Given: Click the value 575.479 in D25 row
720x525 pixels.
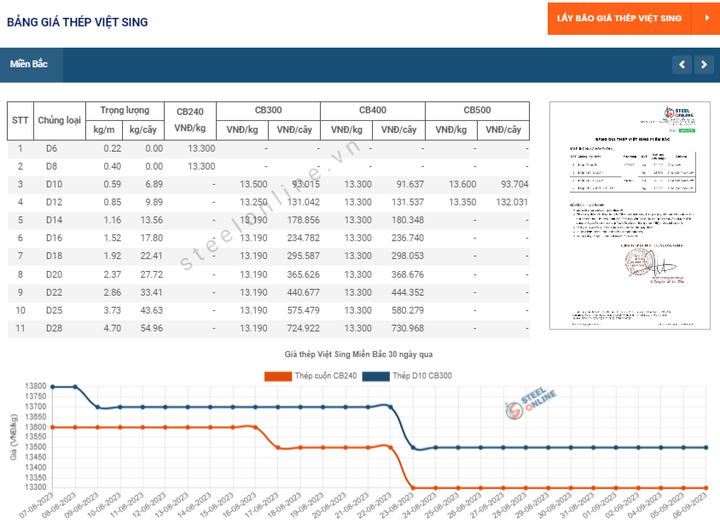Looking at the screenshot, I should pos(304,311).
